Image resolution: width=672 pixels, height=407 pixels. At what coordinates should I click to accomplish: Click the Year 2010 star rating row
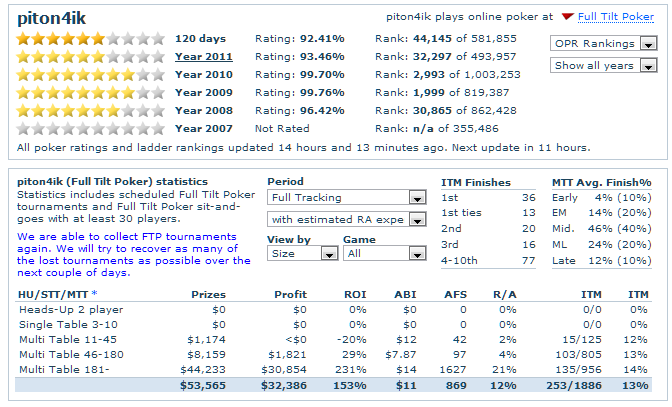pos(91,74)
